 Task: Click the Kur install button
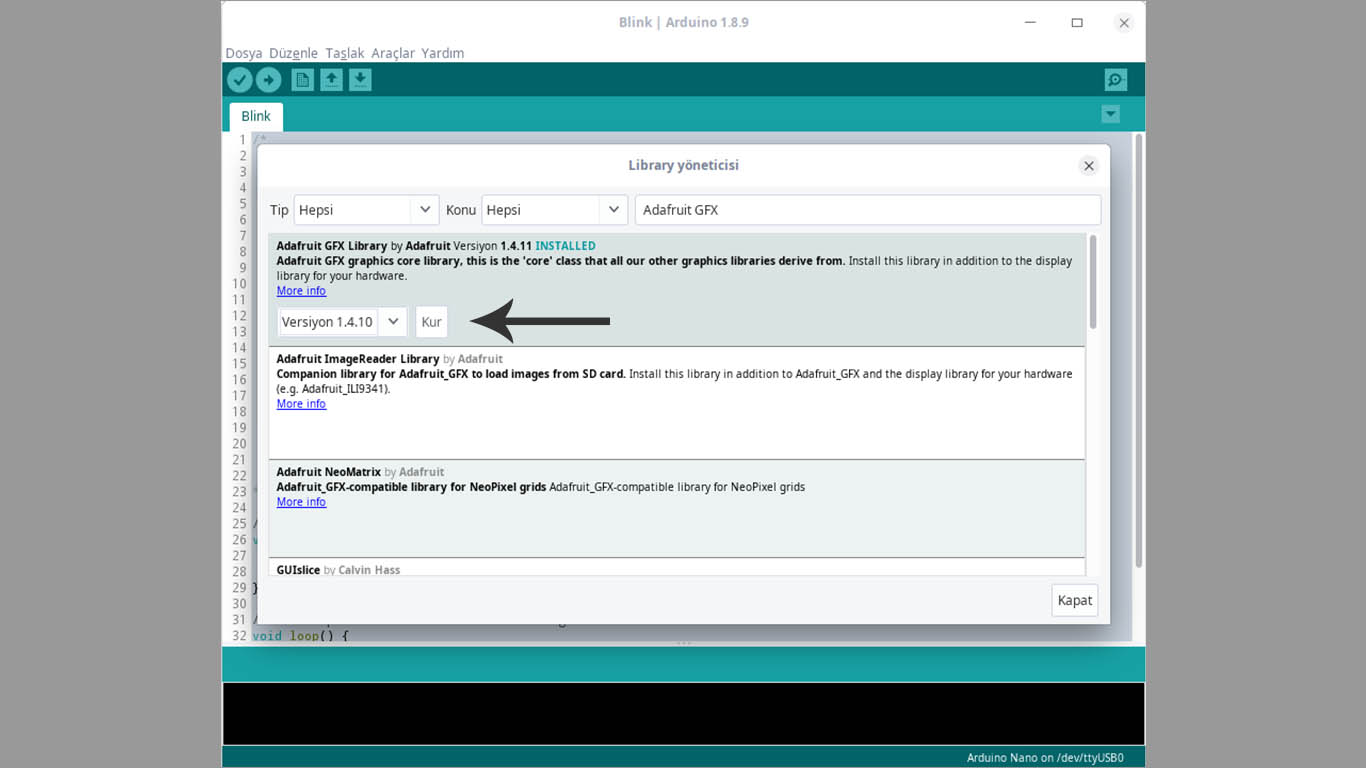431,322
